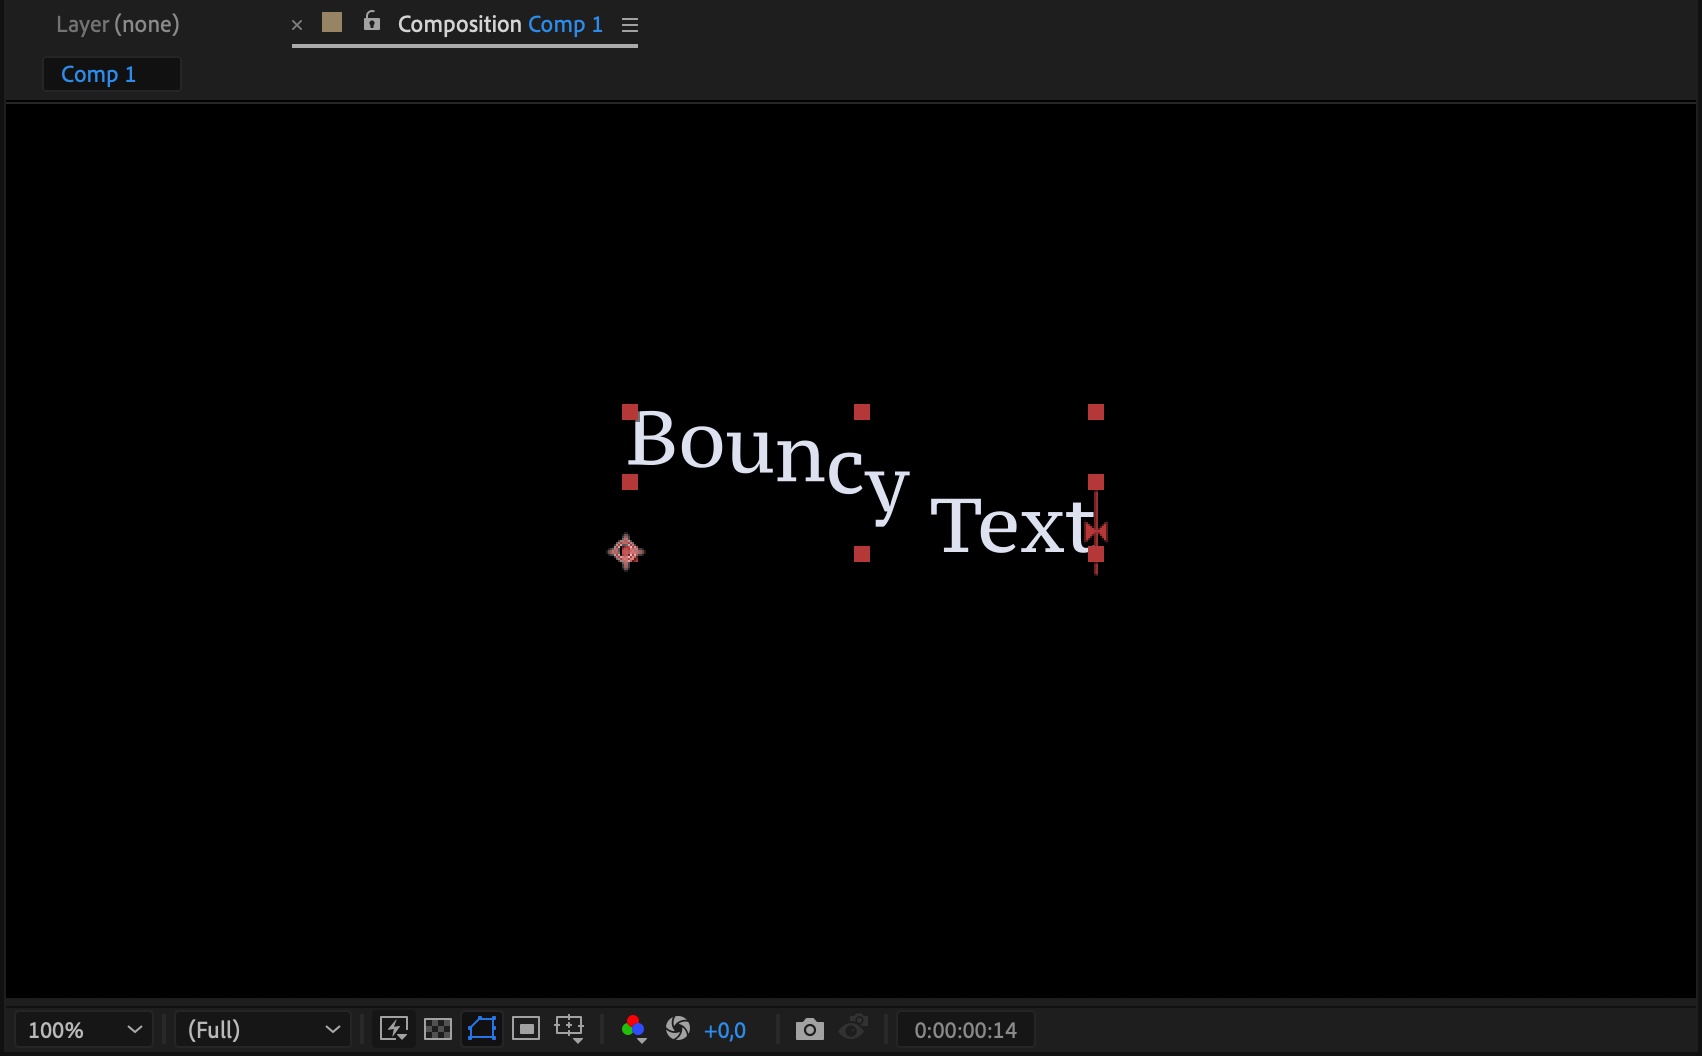Image resolution: width=1702 pixels, height=1056 pixels.
Task: Take a snapshot with camera icon
Action: click(809, 1029)
